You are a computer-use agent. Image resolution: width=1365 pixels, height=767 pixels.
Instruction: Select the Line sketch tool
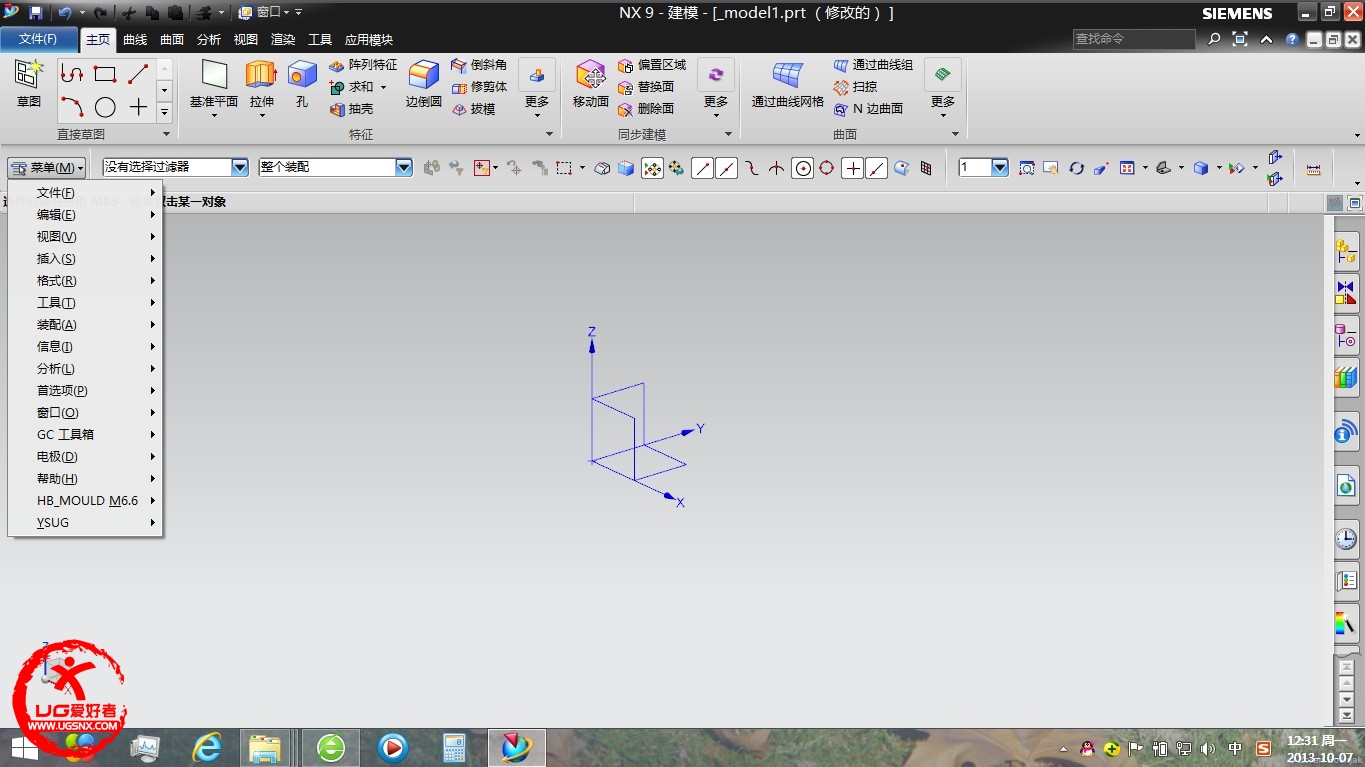click(138, 74)
